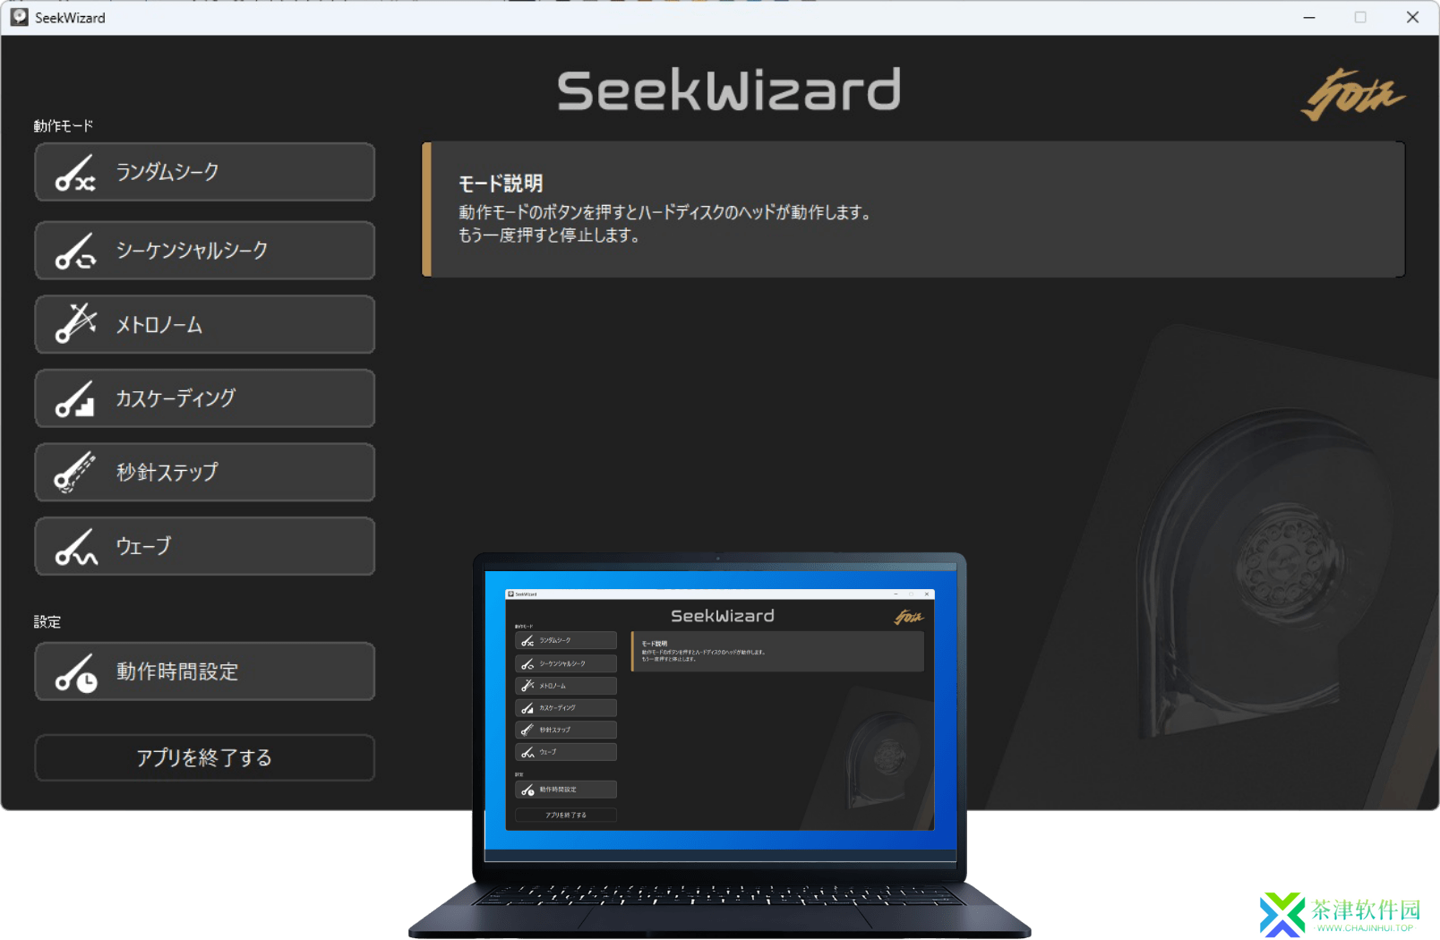
Task: Click the laptop preview image
Action: (x=720, y=745)
